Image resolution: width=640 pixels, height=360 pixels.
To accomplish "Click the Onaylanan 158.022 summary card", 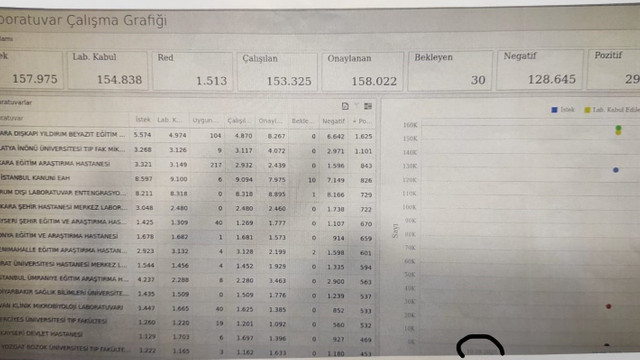I will pyautogui.click(x=362, y=71).
